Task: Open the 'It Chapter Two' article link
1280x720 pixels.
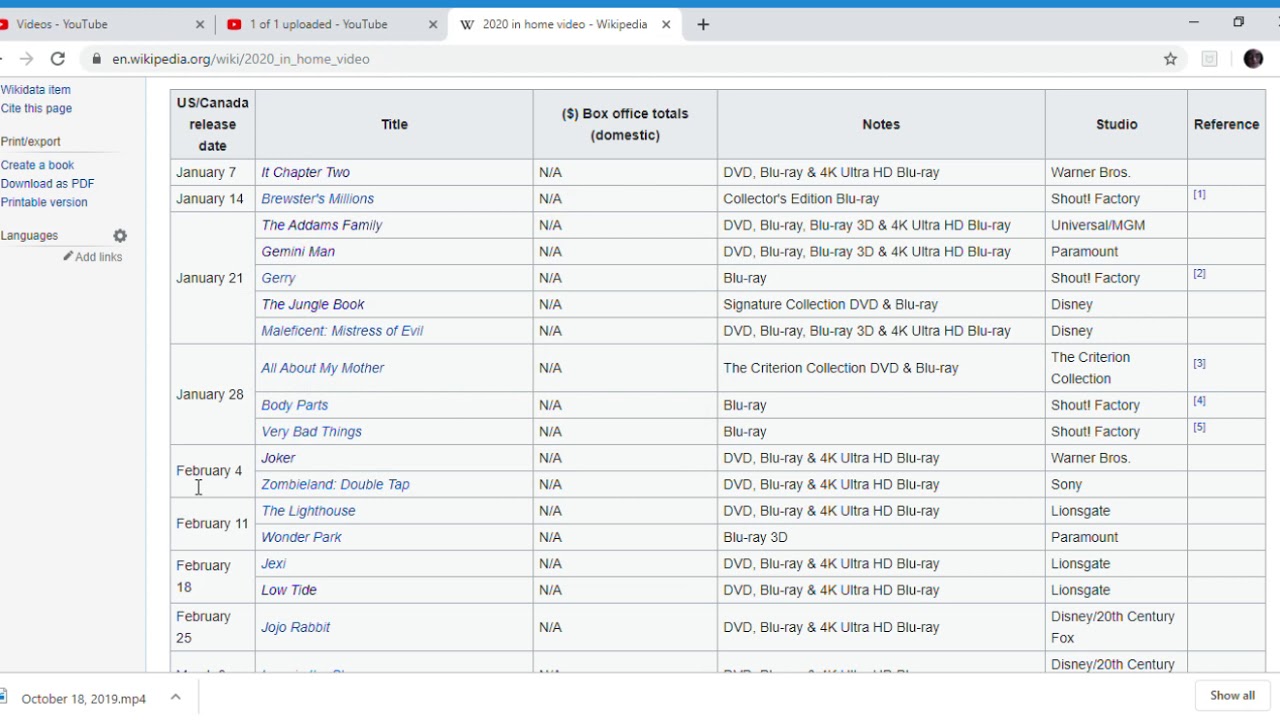Action: click(x=305, y=172)
